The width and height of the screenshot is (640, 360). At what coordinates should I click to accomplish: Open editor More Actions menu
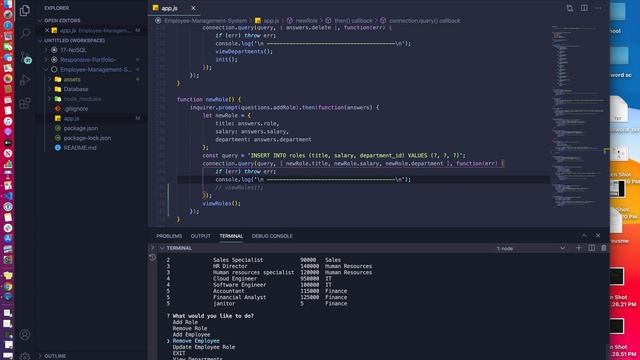coord(598,8)
